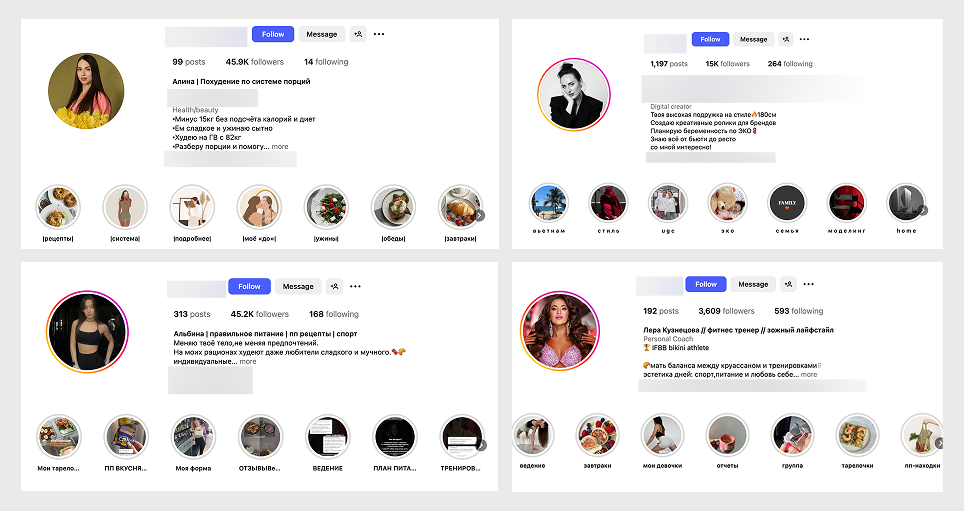
Task: Message the fitness trainer Лера Кузнецова
Action: coord(753,284)
